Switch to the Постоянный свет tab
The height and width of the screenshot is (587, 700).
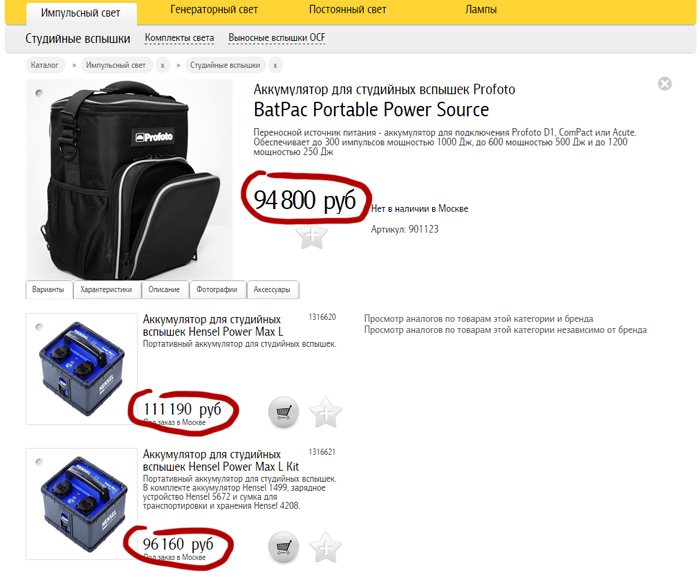click(347, 9)
